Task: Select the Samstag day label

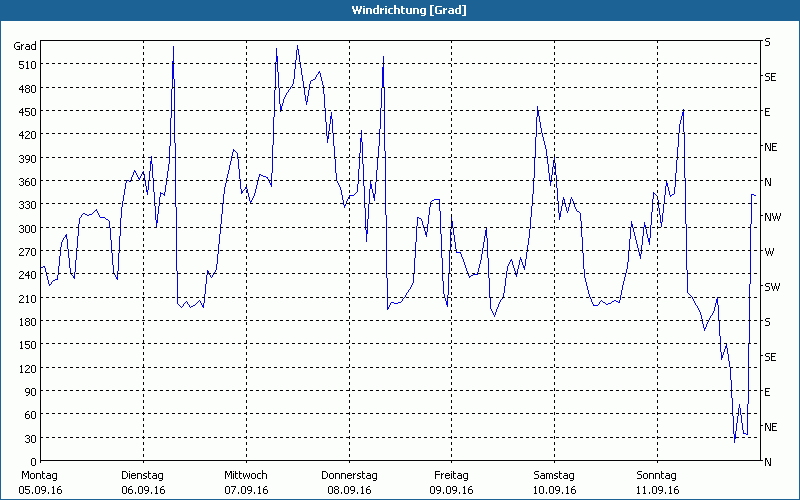Action: (x=554, y=476)
